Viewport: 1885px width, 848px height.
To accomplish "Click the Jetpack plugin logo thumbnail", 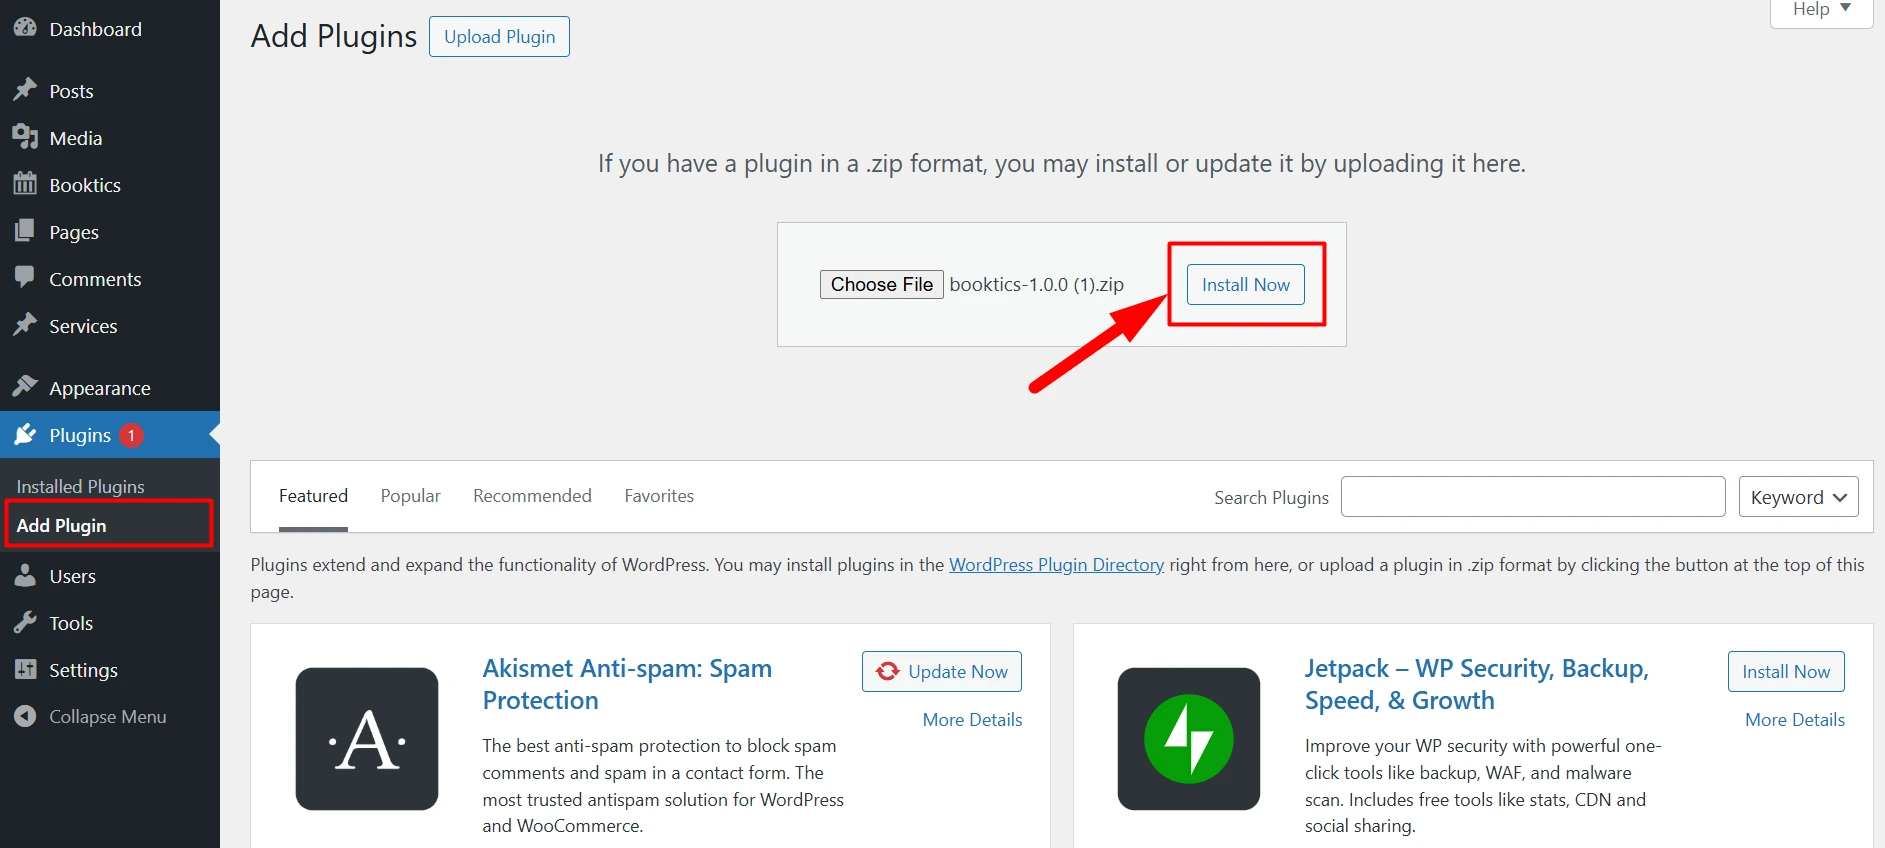I will (1188, 739).
